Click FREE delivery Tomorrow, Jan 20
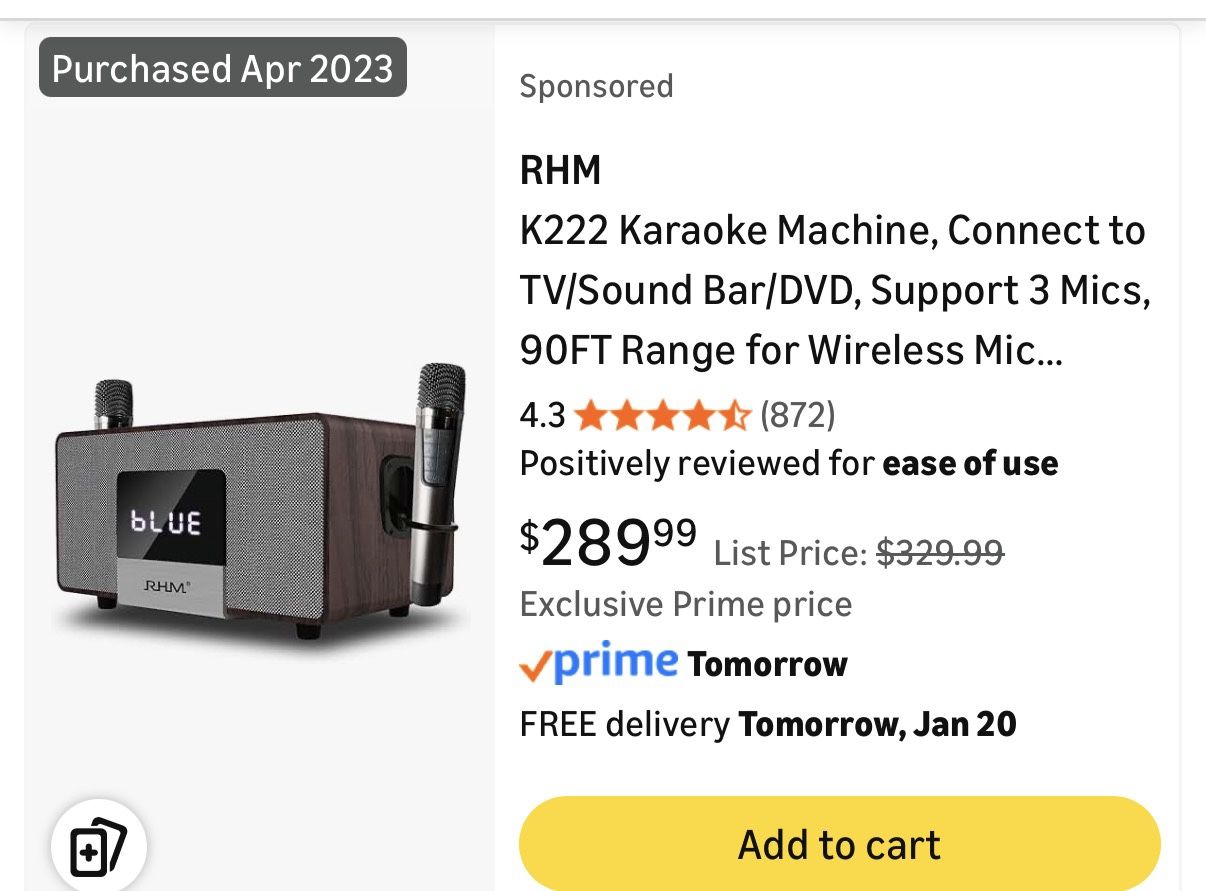 click(x=766, y=723)
